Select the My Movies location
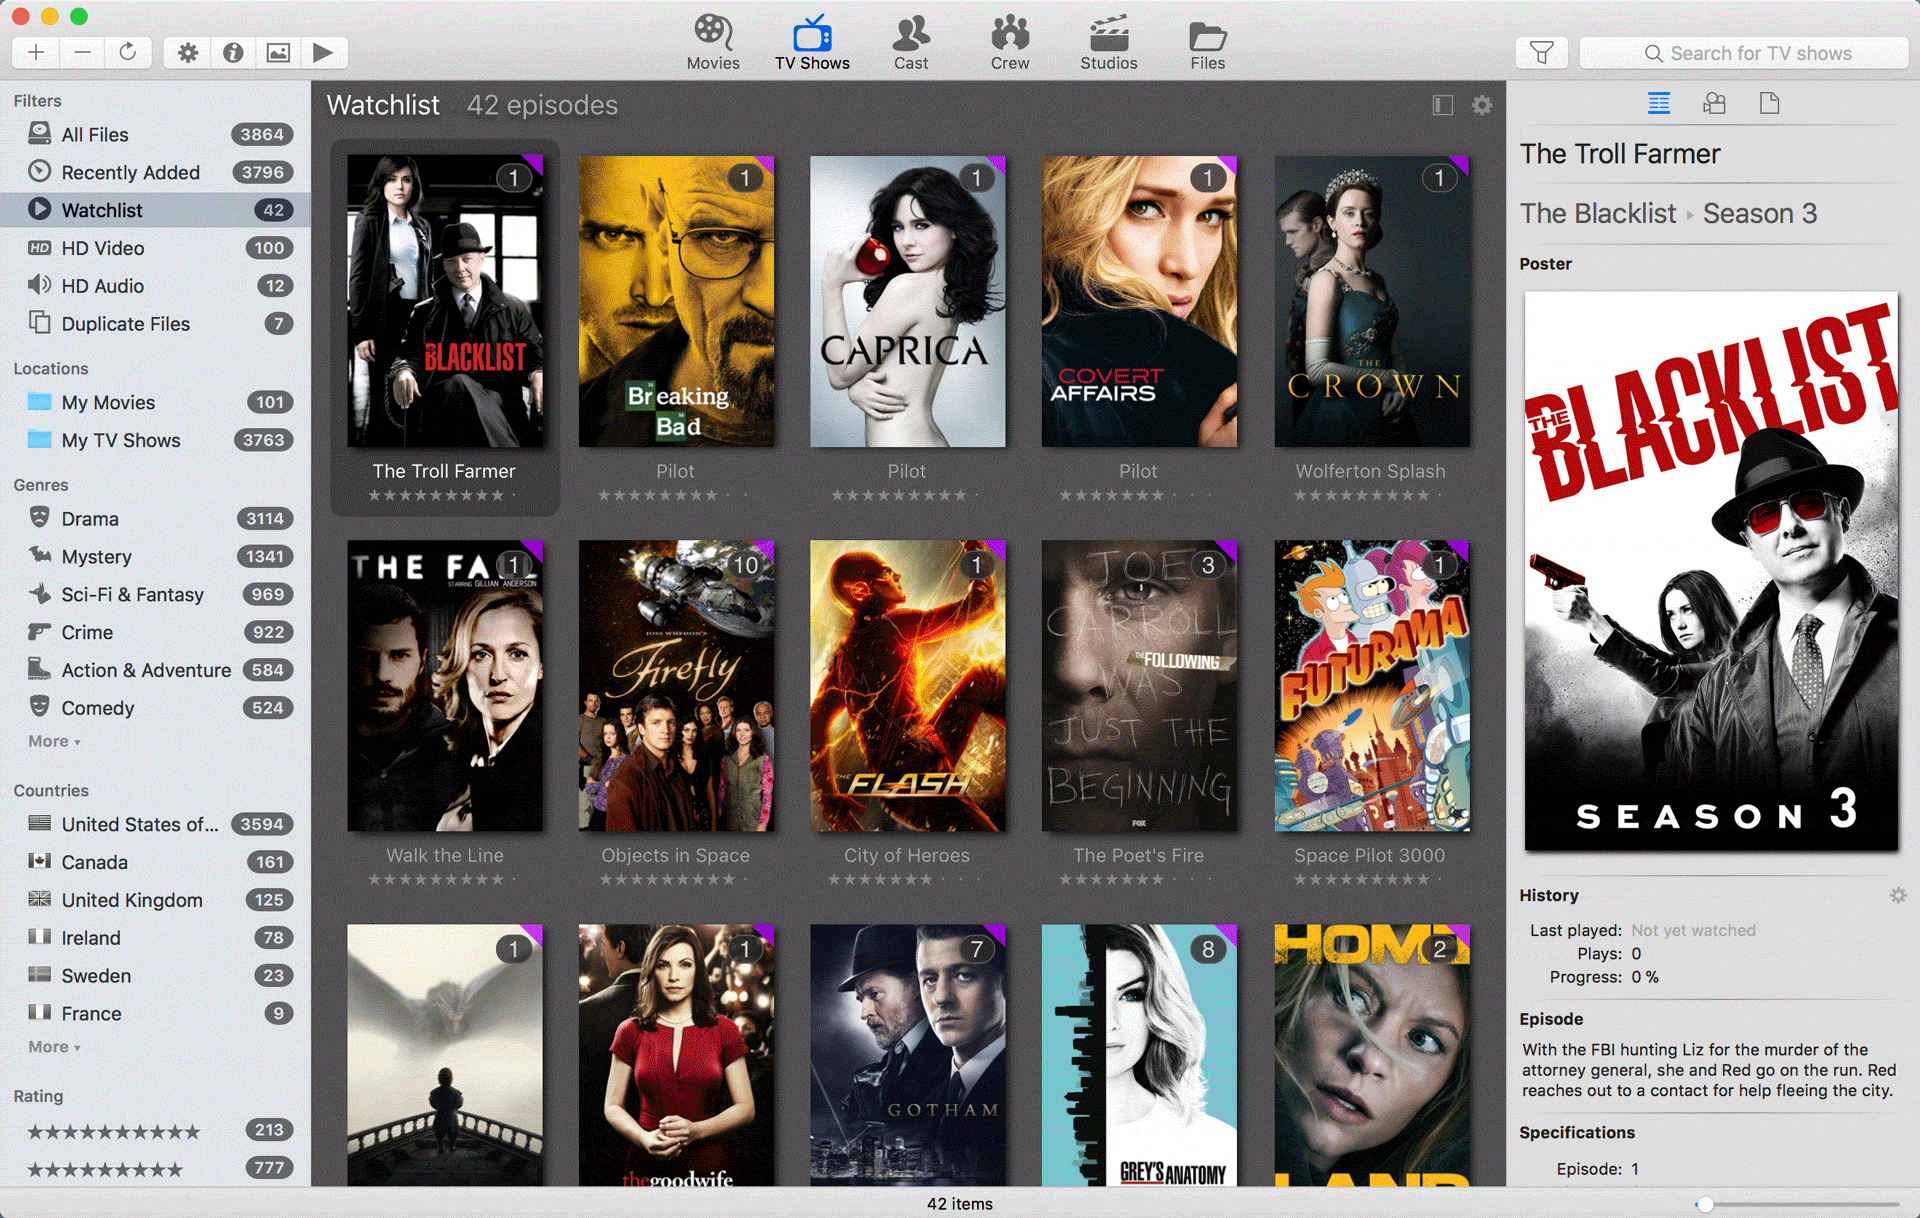This screenshot has width=1920, height=1218. [155, 402]
